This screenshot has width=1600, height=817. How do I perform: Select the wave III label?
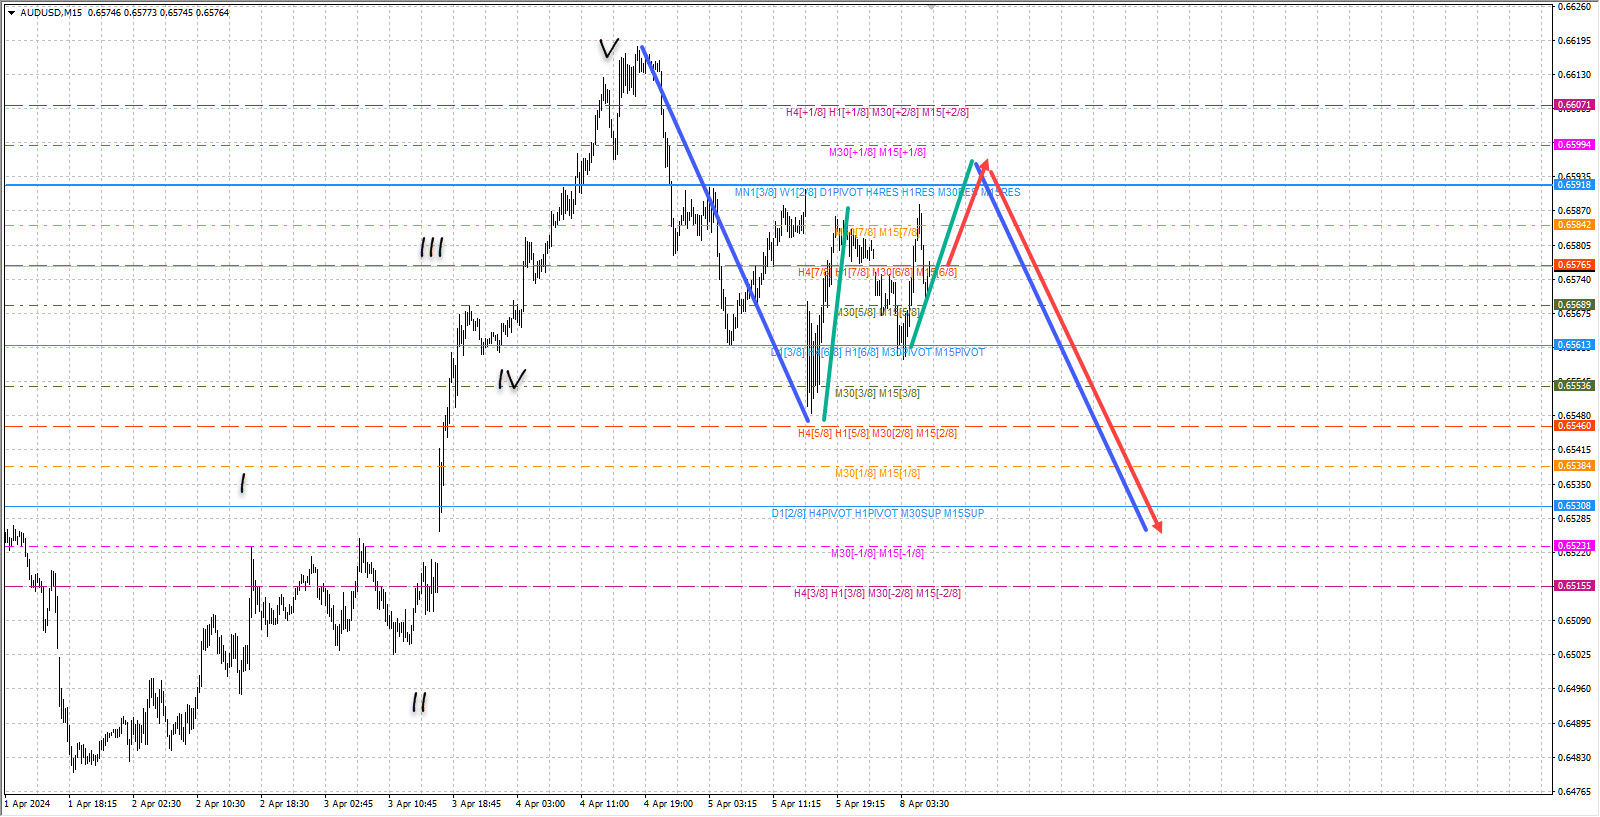[x=431, y=247]
